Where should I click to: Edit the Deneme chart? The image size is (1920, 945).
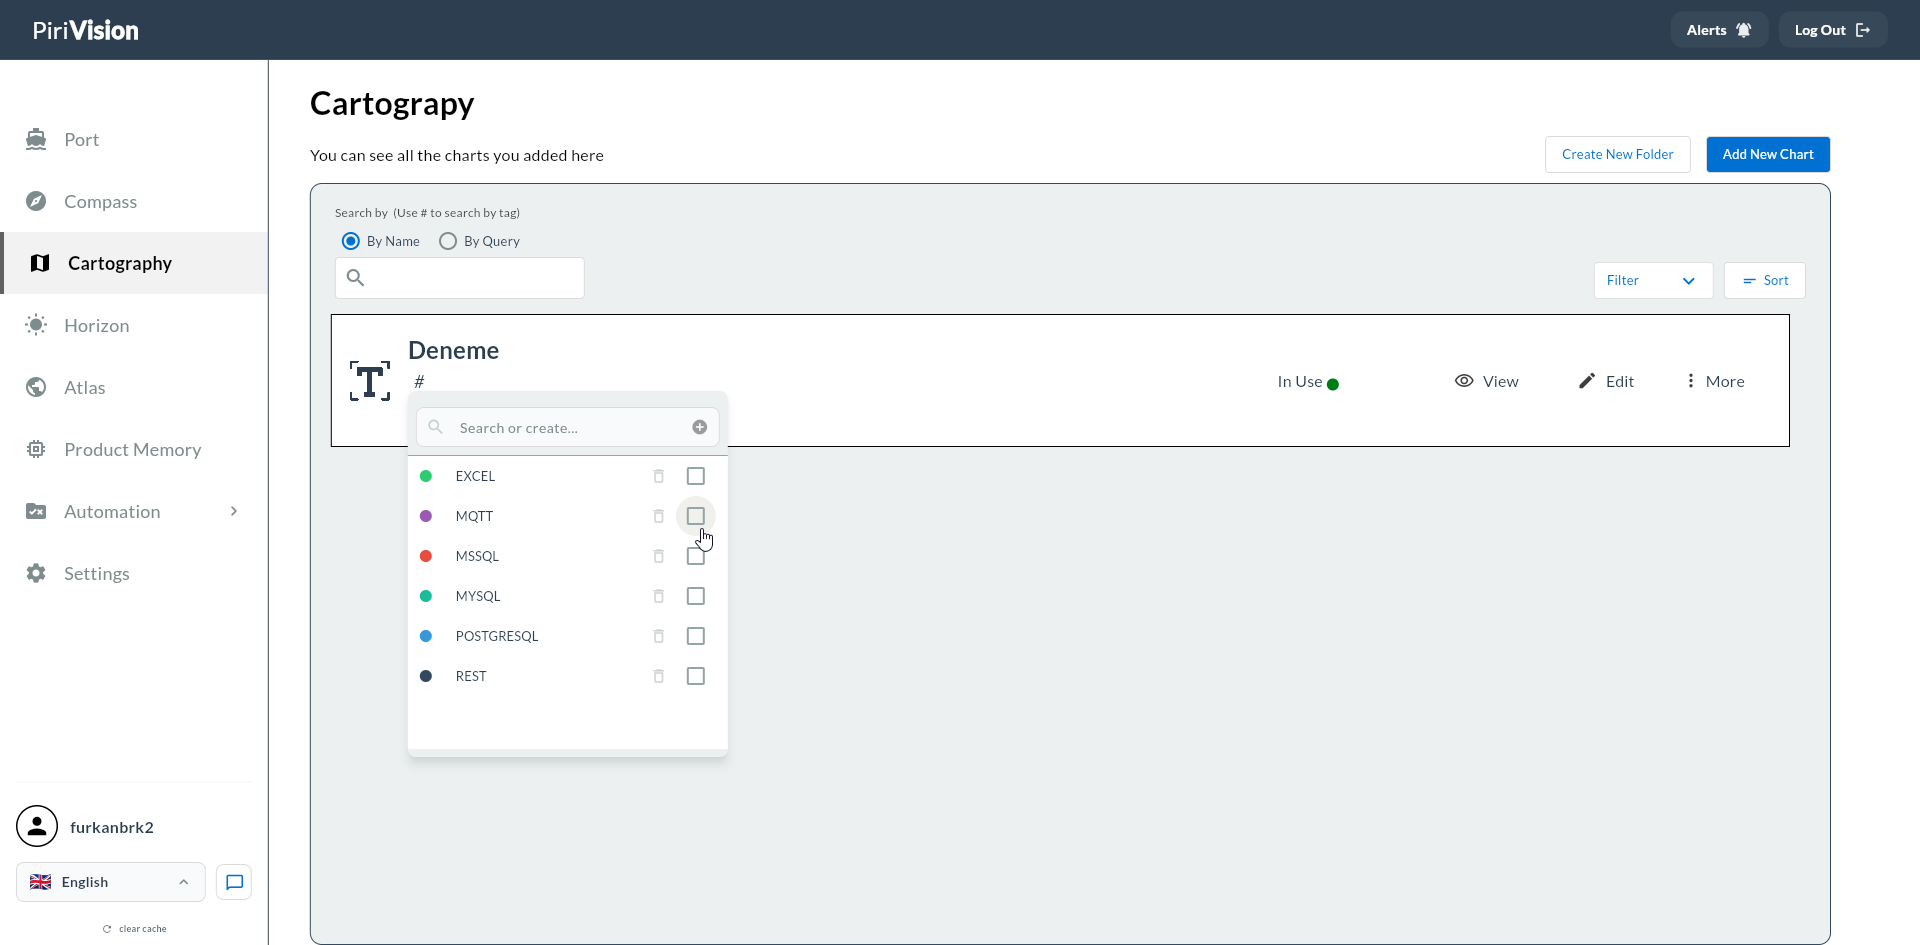[x=1606, y=381]
